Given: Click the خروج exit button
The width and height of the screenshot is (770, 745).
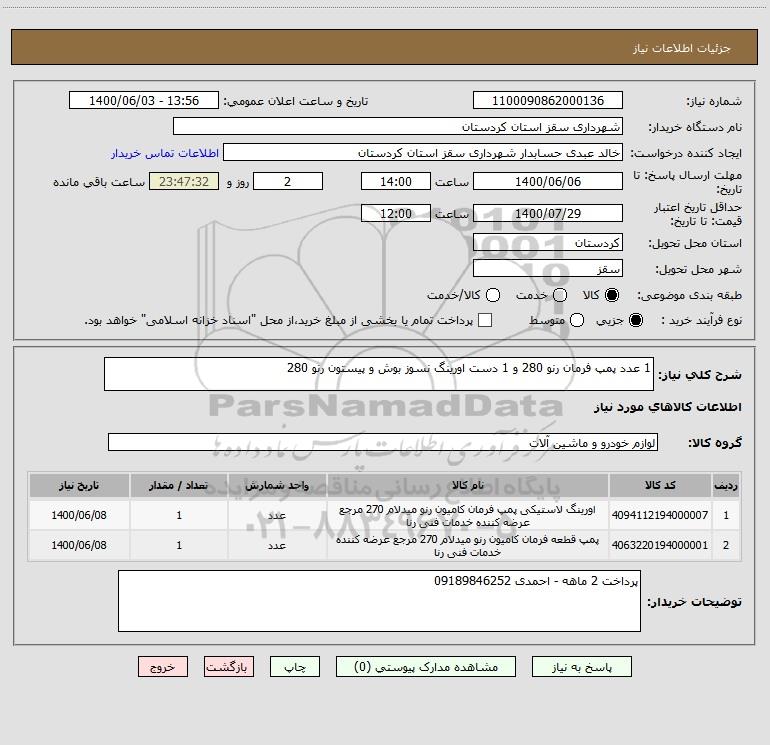Looking at the screenshot, I should point(163,667).
